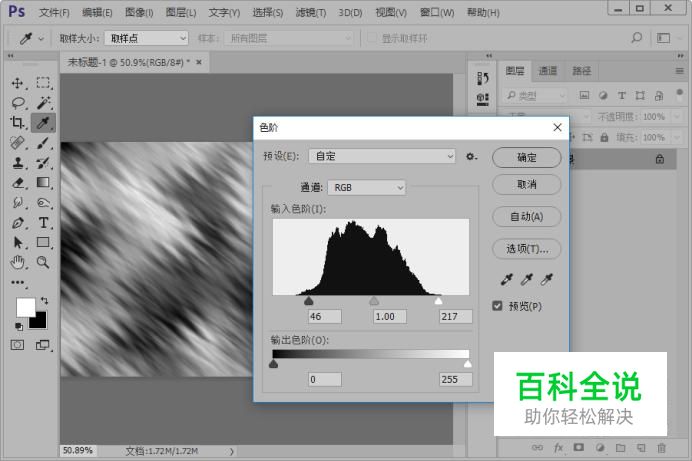This screenshot has height=461, width=692.
Task: Set black point eyedropper in Levels
Action: [506, 279]
